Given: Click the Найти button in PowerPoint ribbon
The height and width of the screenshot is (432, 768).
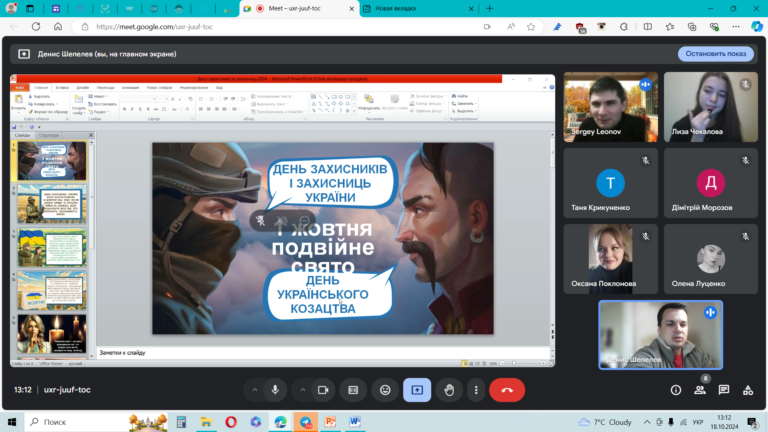Looking at the screenshot, I should pyautogui.click(x=460, y=96).
